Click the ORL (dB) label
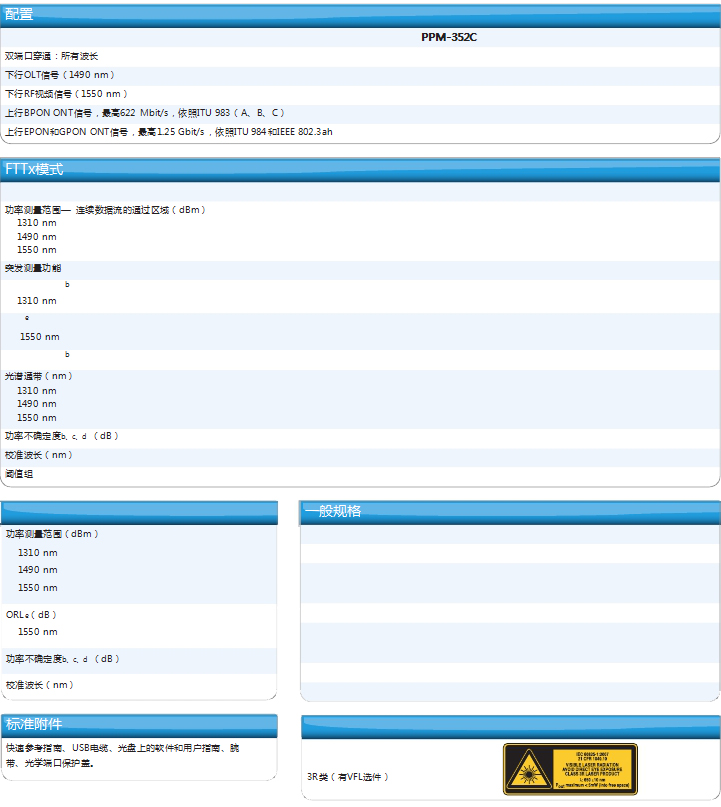Image resolution: width=721 pixels, height=807 pixels. pyautogui.click(x=31, y=614)
